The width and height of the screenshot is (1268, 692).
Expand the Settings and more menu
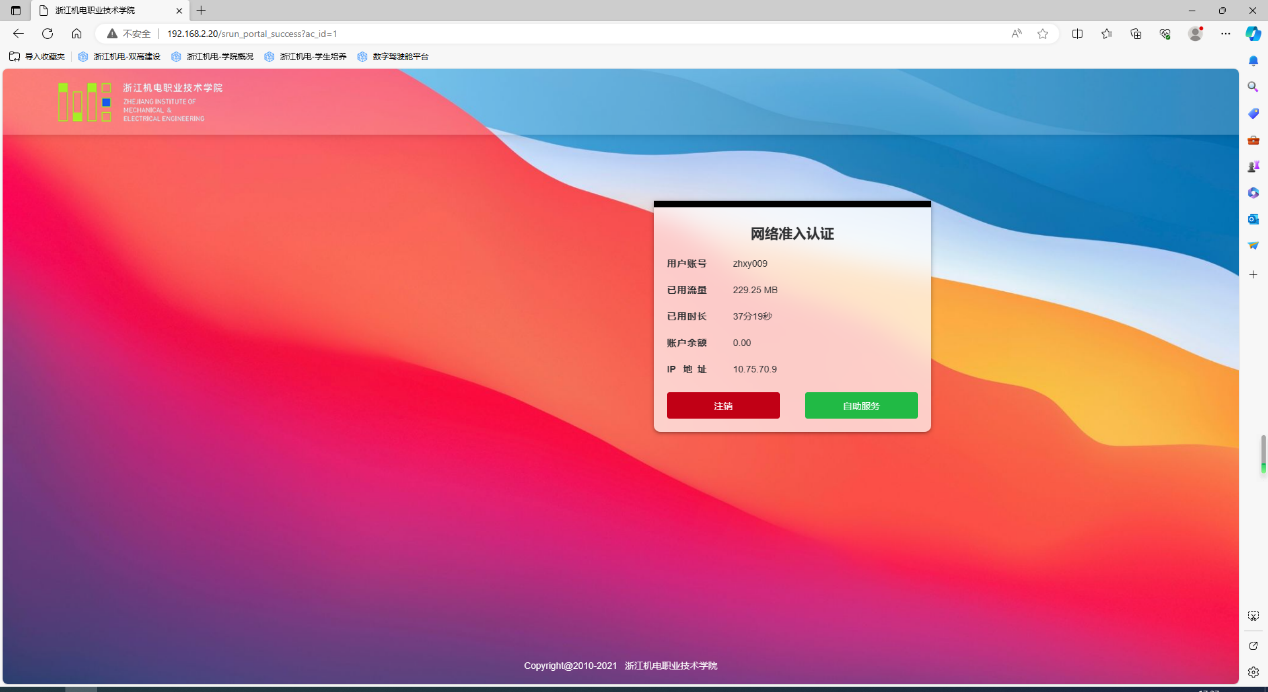[x=1225, y=33]
